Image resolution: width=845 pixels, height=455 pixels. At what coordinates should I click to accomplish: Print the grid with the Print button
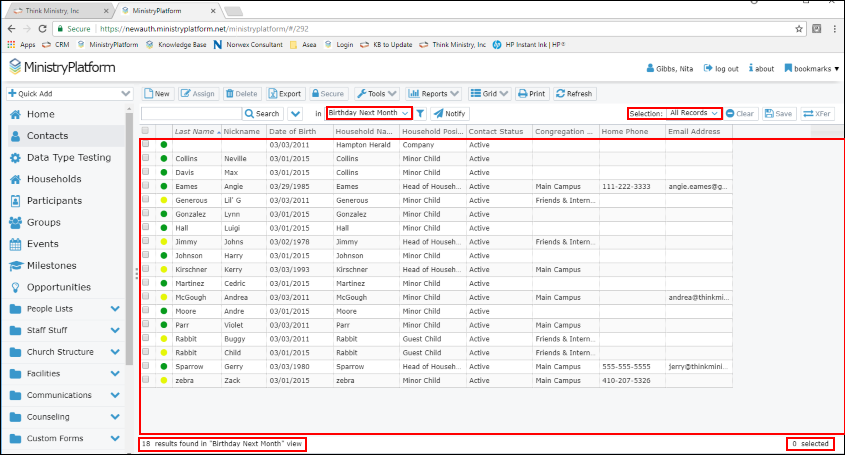coord(531,94)
